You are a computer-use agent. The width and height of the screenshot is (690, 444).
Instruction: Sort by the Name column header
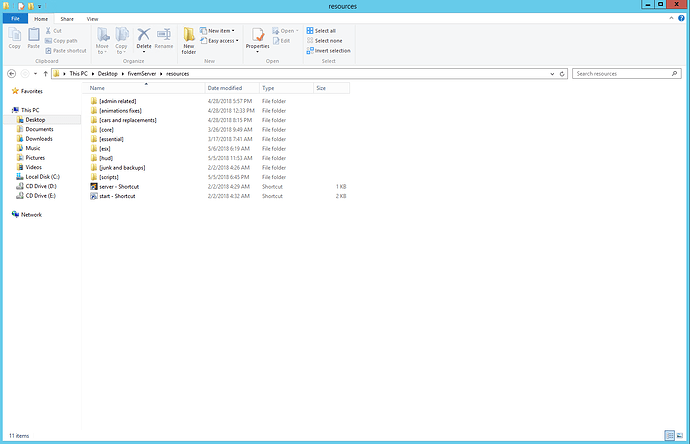(143, 88)
